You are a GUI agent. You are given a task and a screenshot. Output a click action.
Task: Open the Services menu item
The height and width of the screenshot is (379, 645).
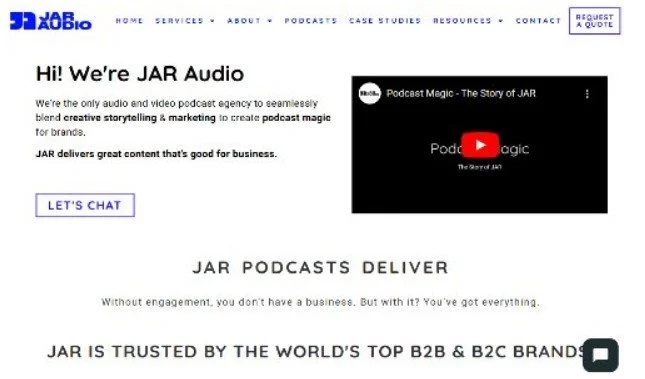179,21
